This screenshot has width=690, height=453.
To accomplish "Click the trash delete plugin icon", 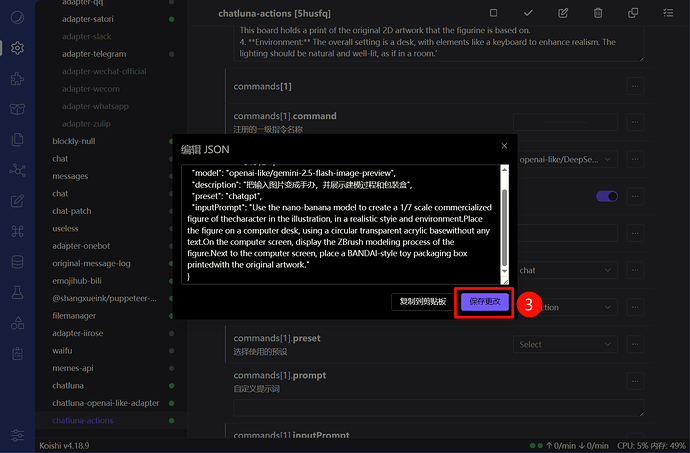I will 598,13.
